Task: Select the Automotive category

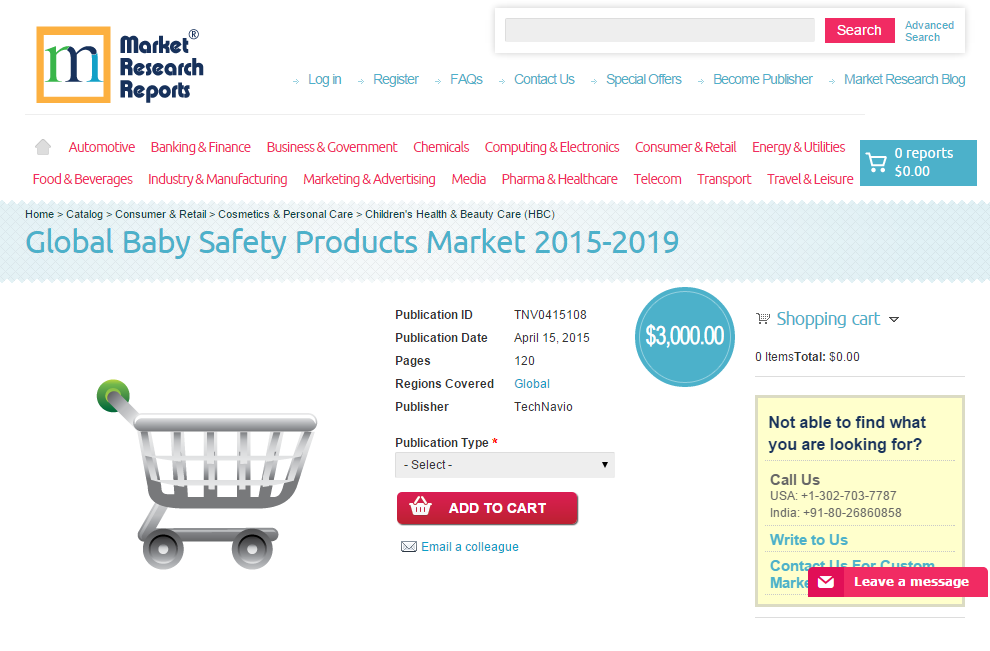Action: [x=101, y=147]
